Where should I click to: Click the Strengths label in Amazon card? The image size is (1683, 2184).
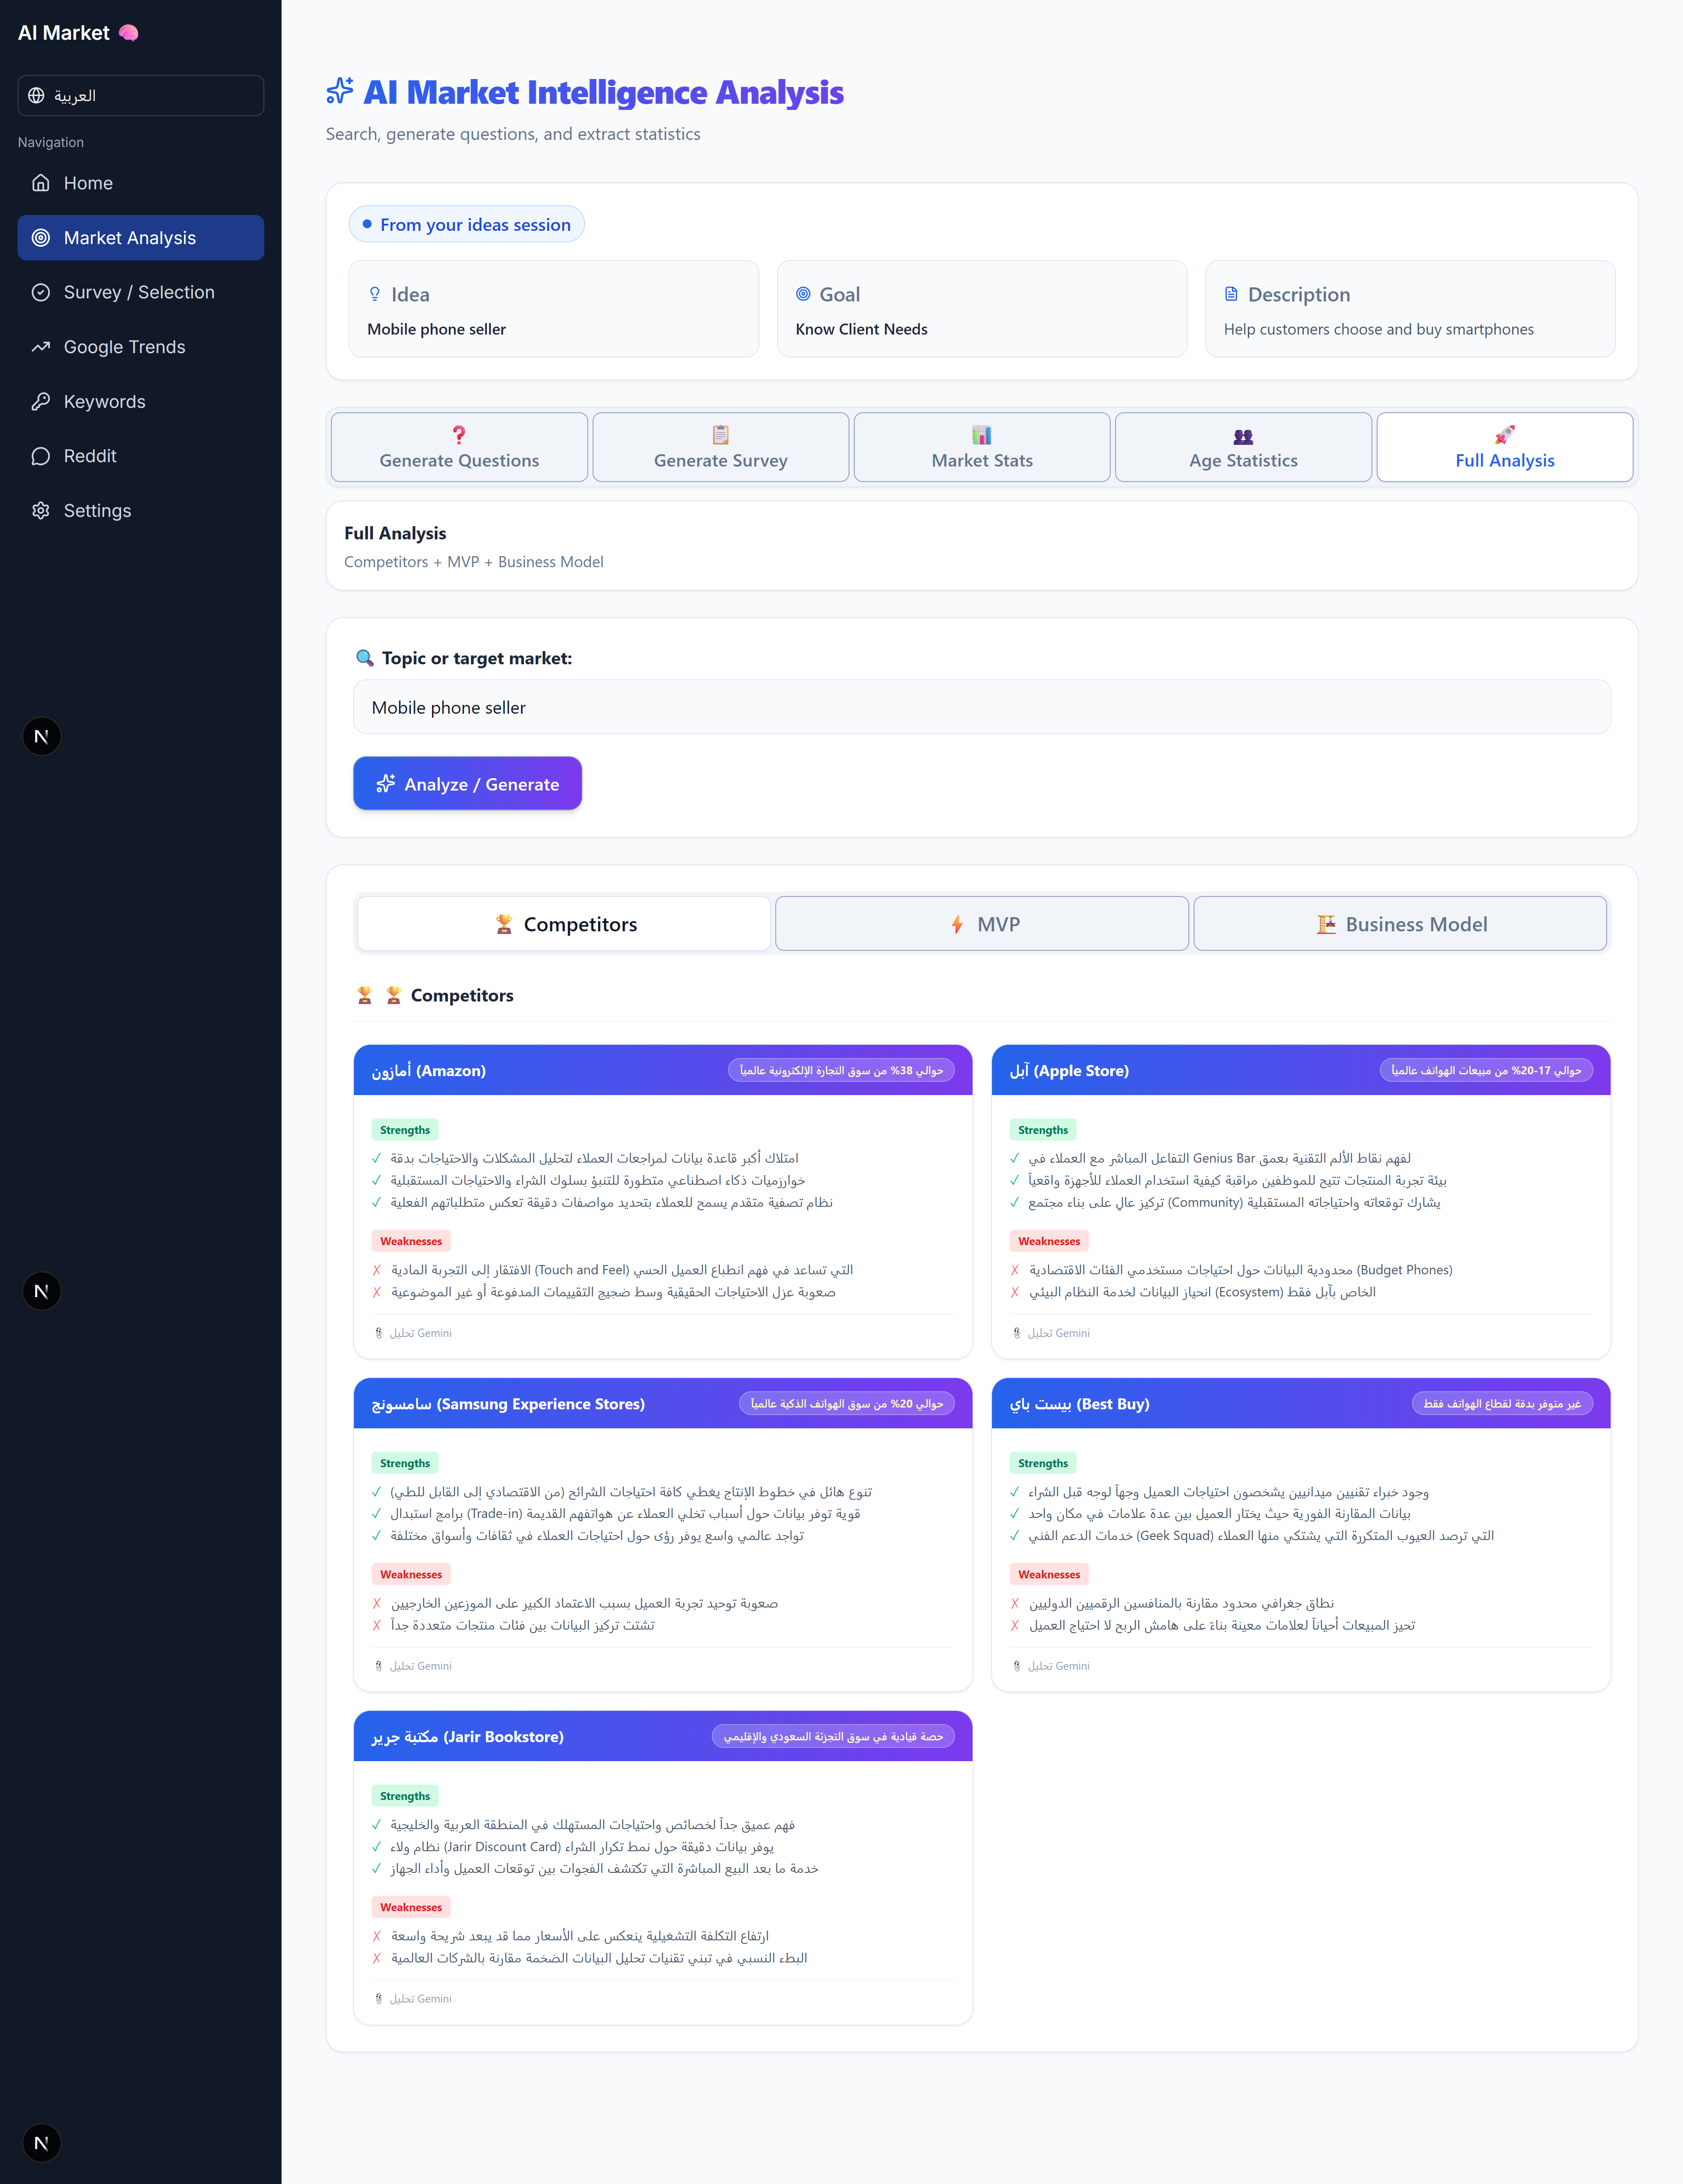405,1130
